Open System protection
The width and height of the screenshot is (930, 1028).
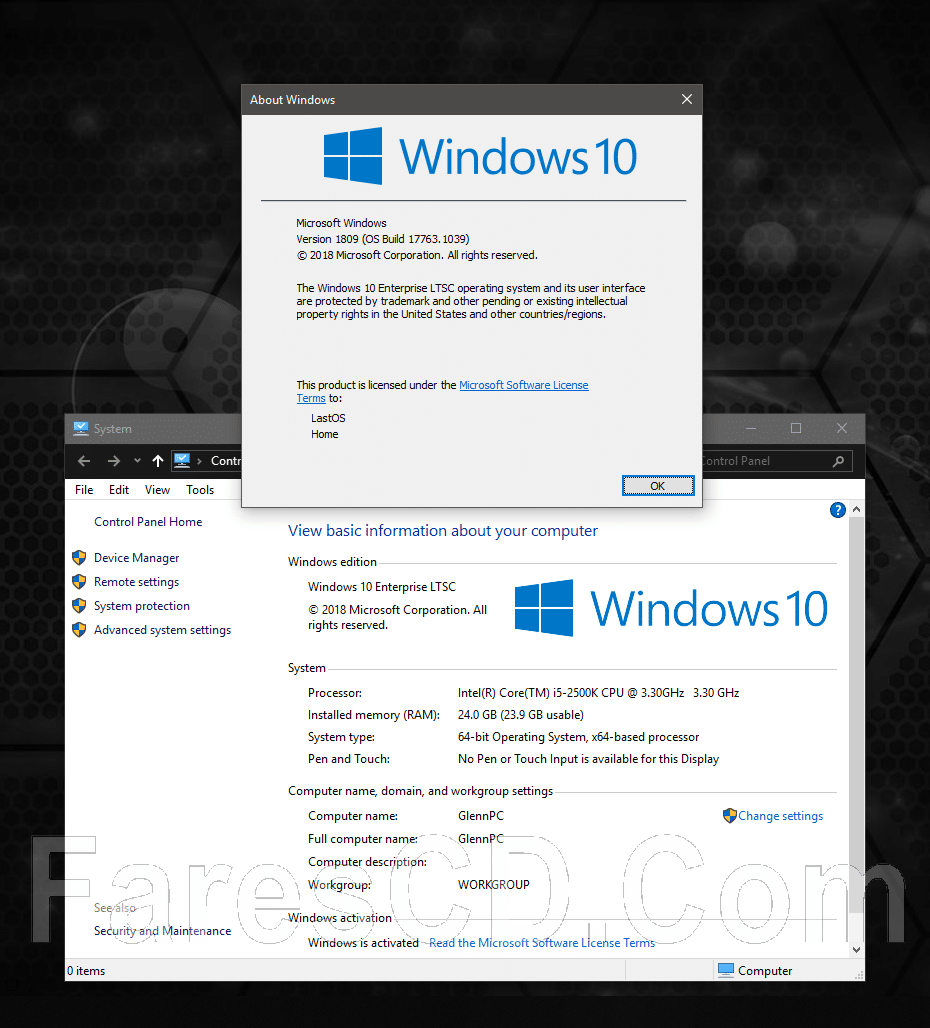pyautogui.click(x=142, y=606)
